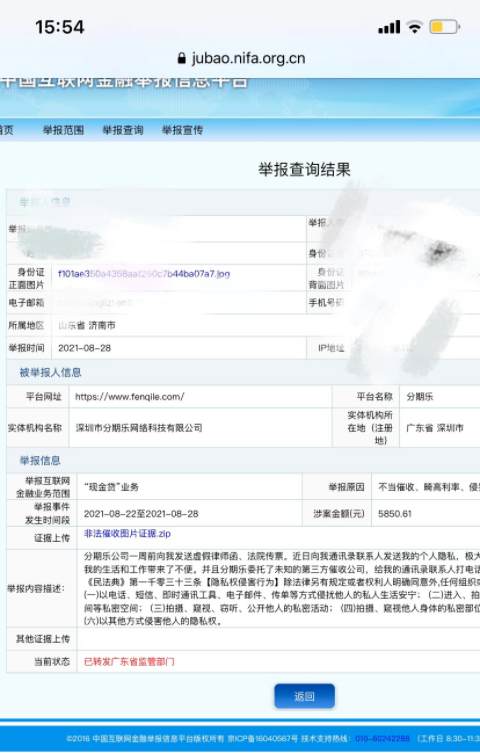The width and height of the screenshot is (480, 753).
Task: Click the 2021-08-22至2021-08-28 date range
Action: [141, 514]
